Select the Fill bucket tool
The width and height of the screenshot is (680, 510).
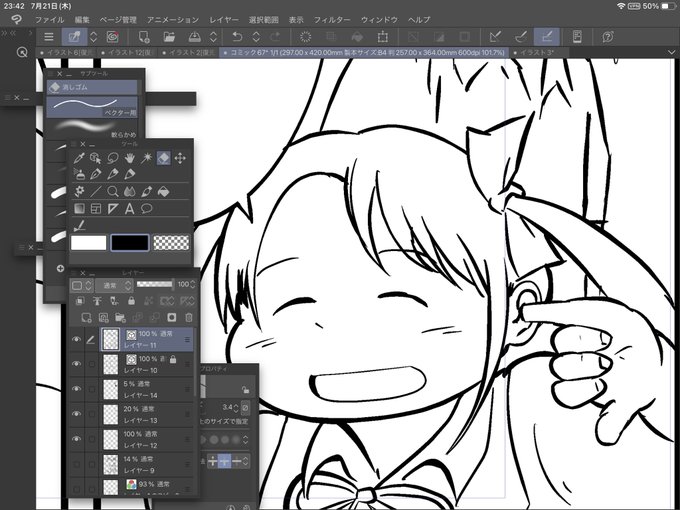[163, 191]
